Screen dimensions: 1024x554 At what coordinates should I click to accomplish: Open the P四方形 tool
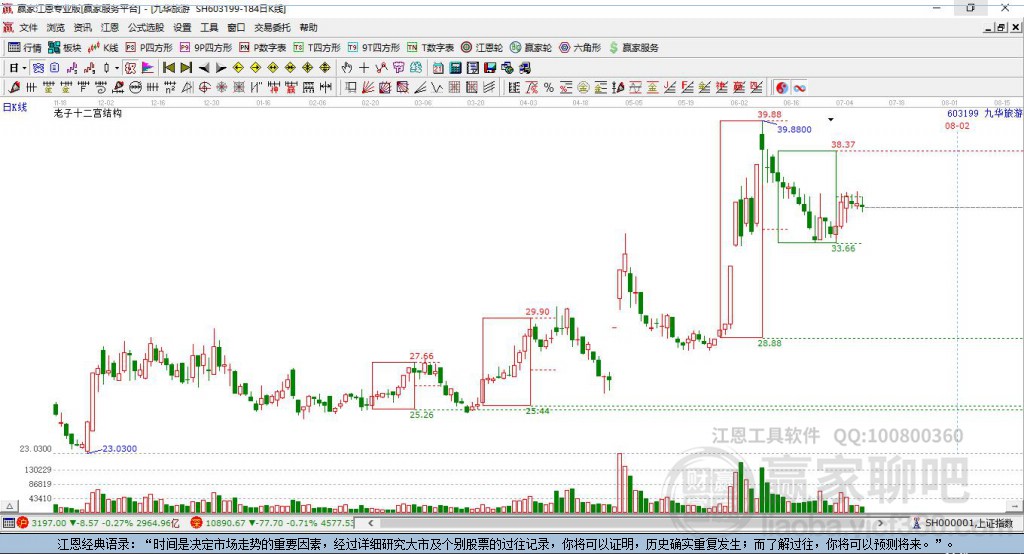pyautogui.click(x=149, y=48)
